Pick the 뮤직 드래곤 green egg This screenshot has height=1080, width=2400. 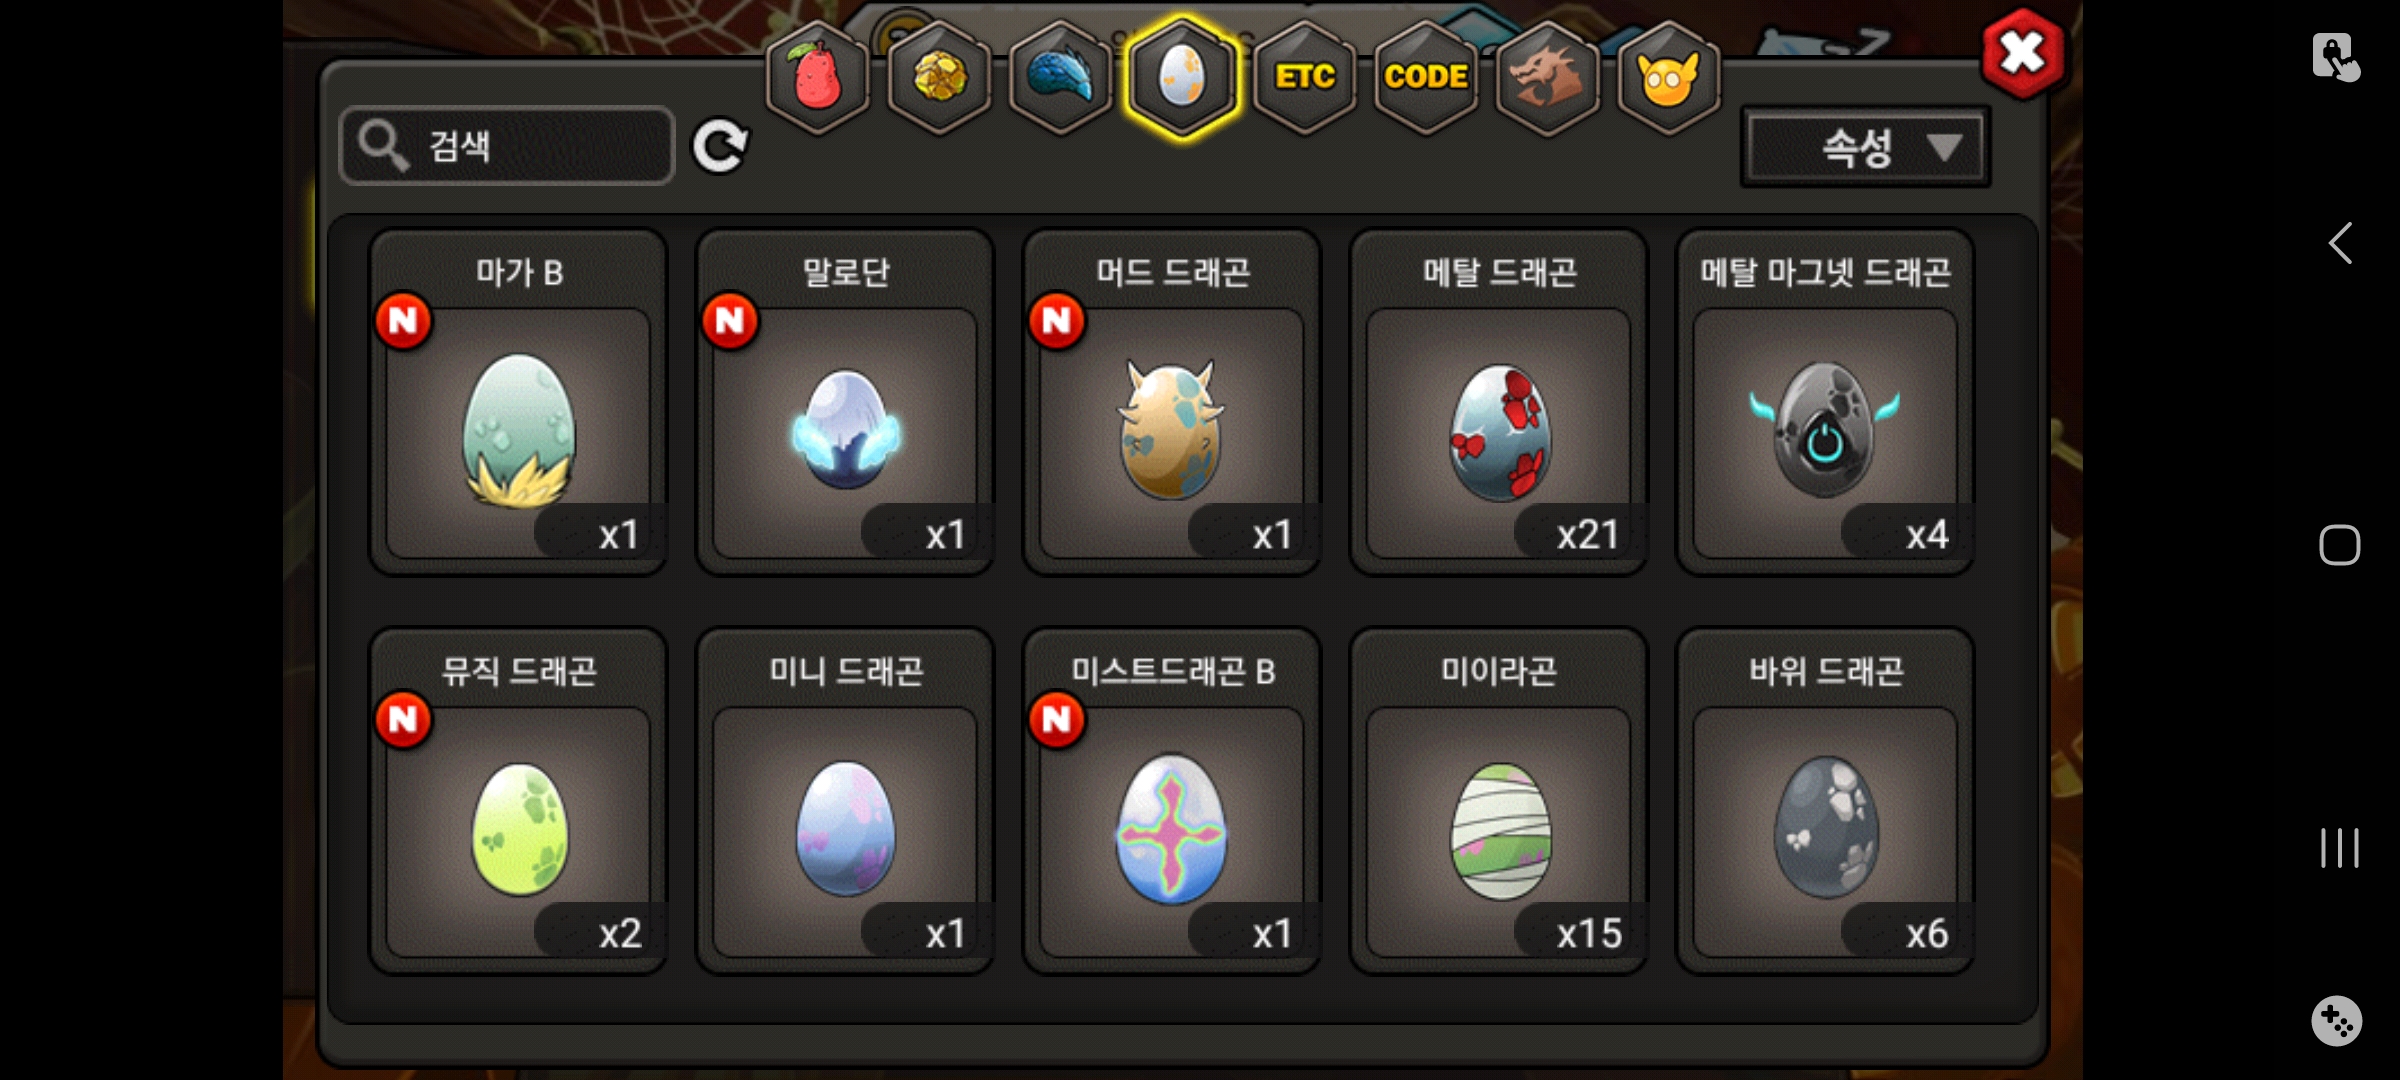point(518,801)
